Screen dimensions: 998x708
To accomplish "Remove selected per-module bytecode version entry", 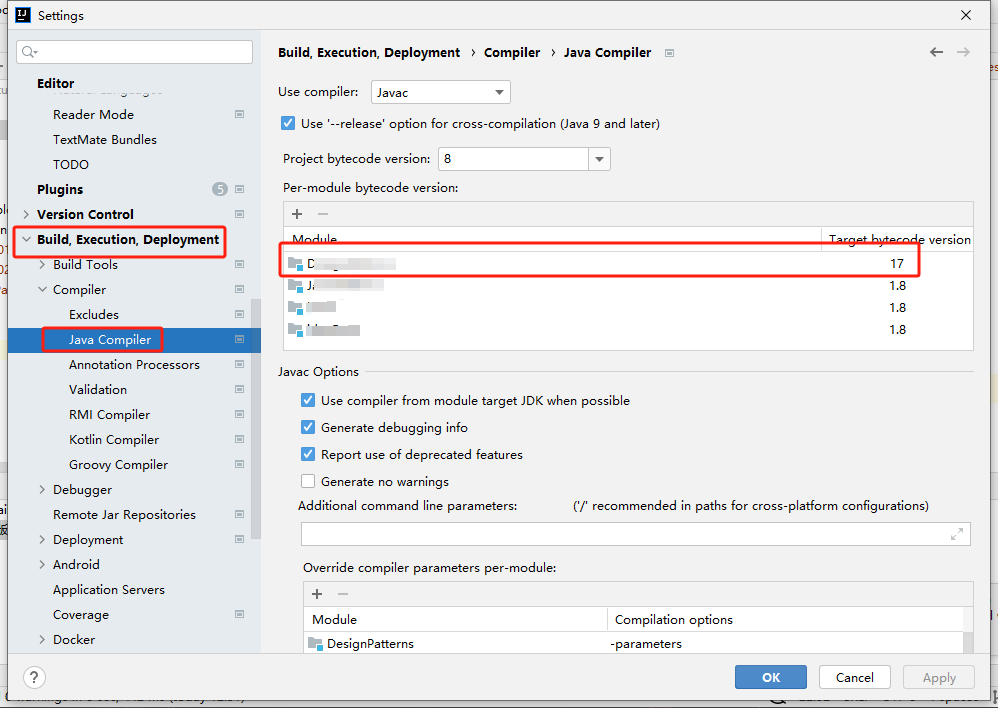I will (323, 214).
